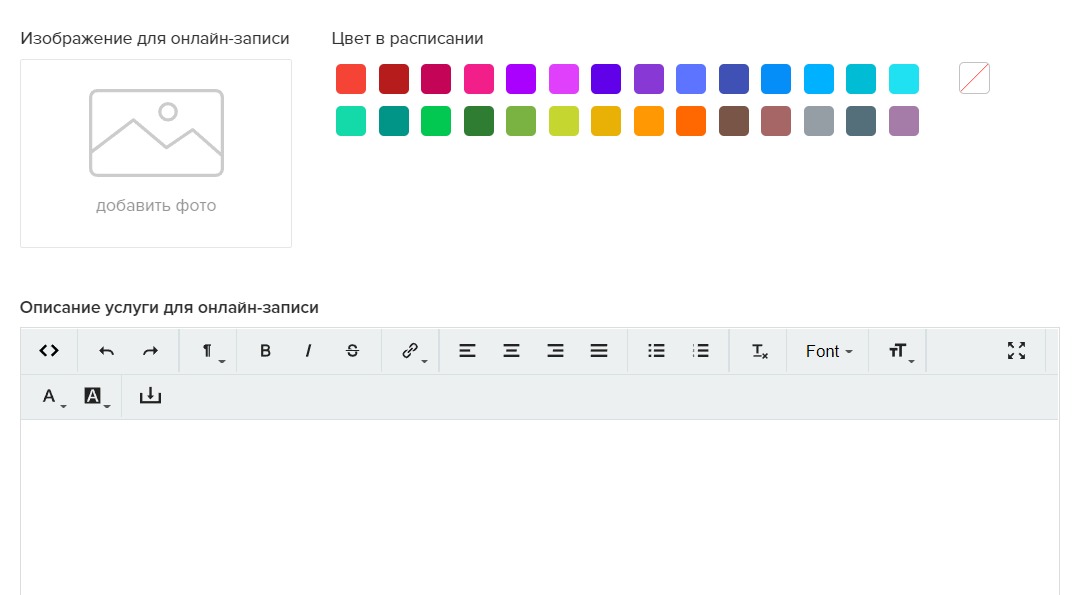Viewport: 1082px width, 595px height.
Task: Pick the dusty rose brown color
Action: (776, 121)
